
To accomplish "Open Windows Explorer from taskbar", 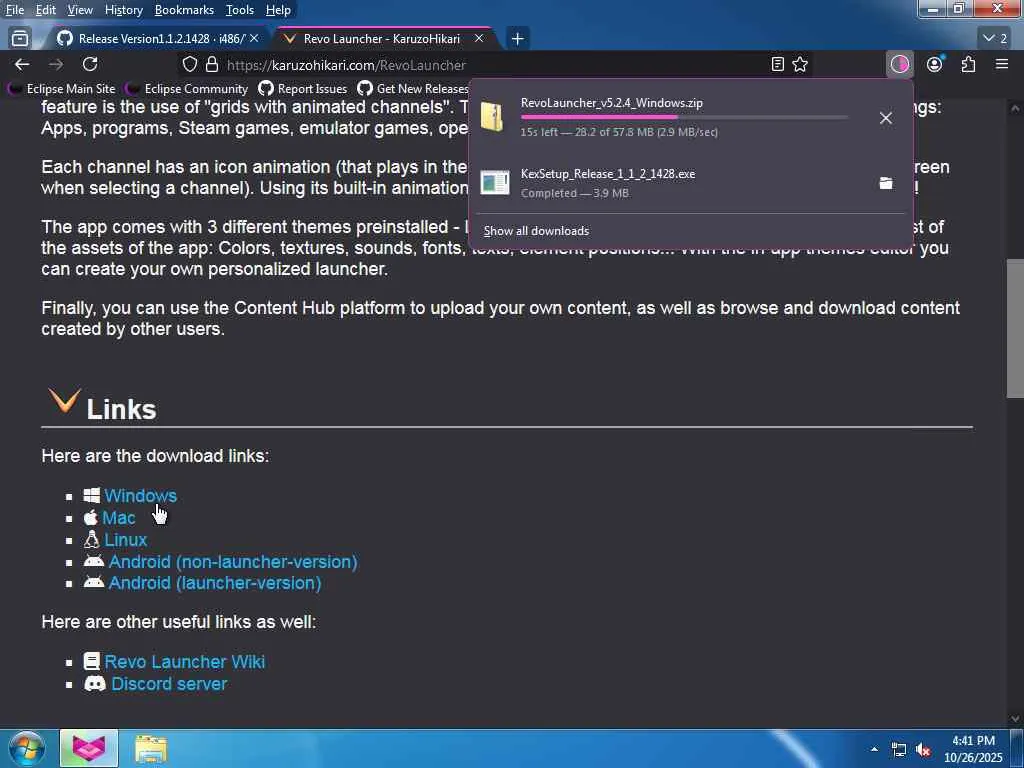I will click(x=152, y=749).
